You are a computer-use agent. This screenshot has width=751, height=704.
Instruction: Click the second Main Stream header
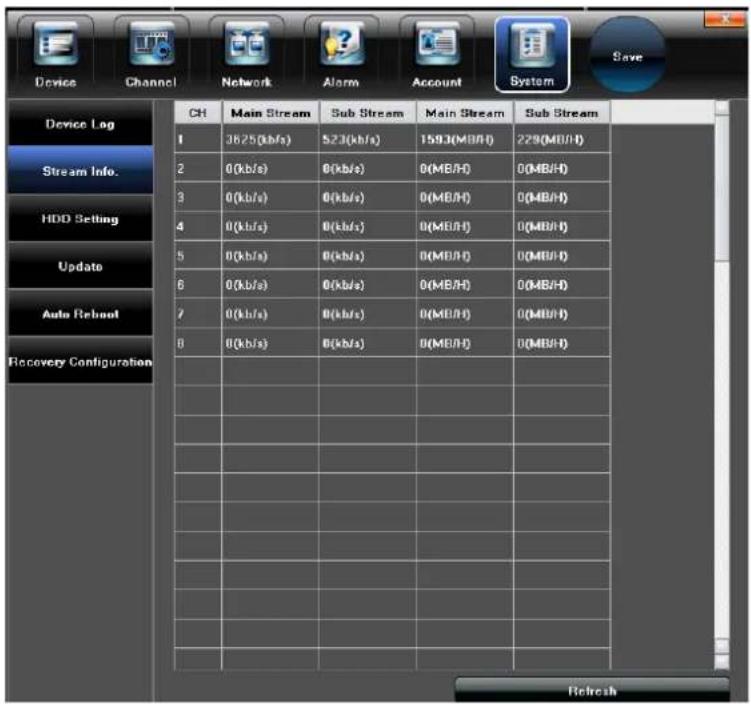pyautogui.click(x=465, y=113)
